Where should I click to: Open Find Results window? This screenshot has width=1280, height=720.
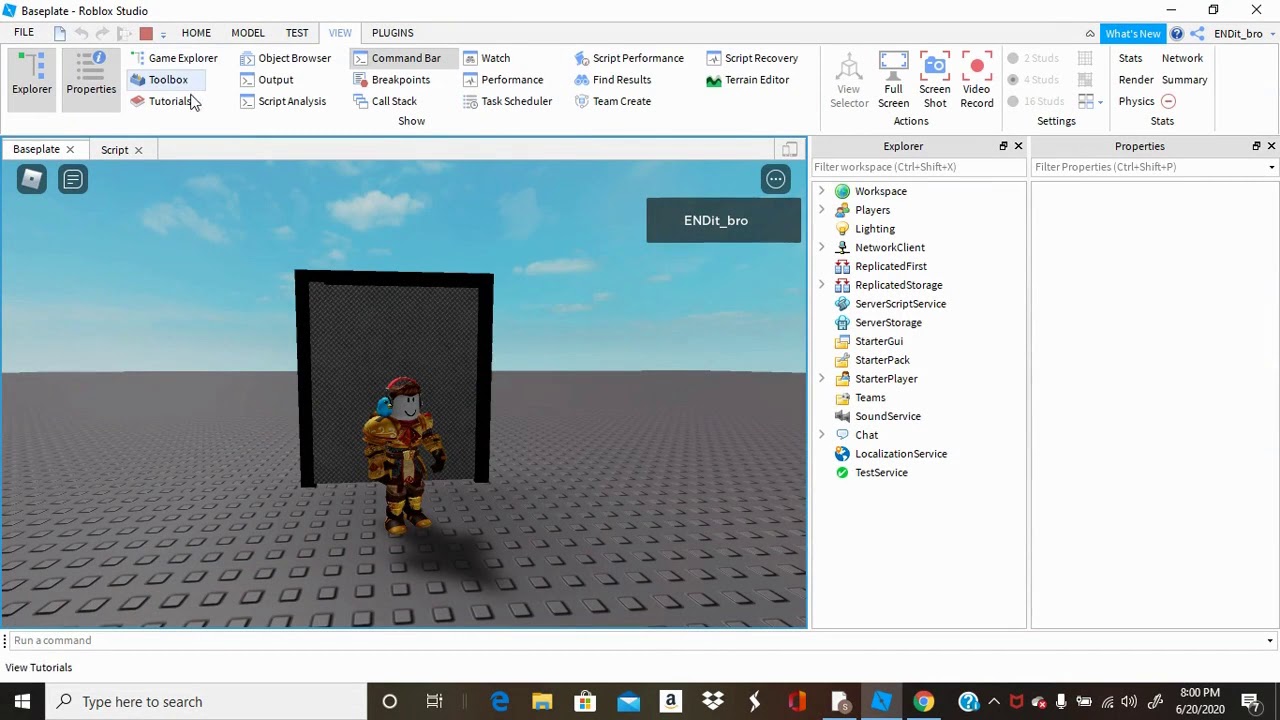tap(612, 80)
